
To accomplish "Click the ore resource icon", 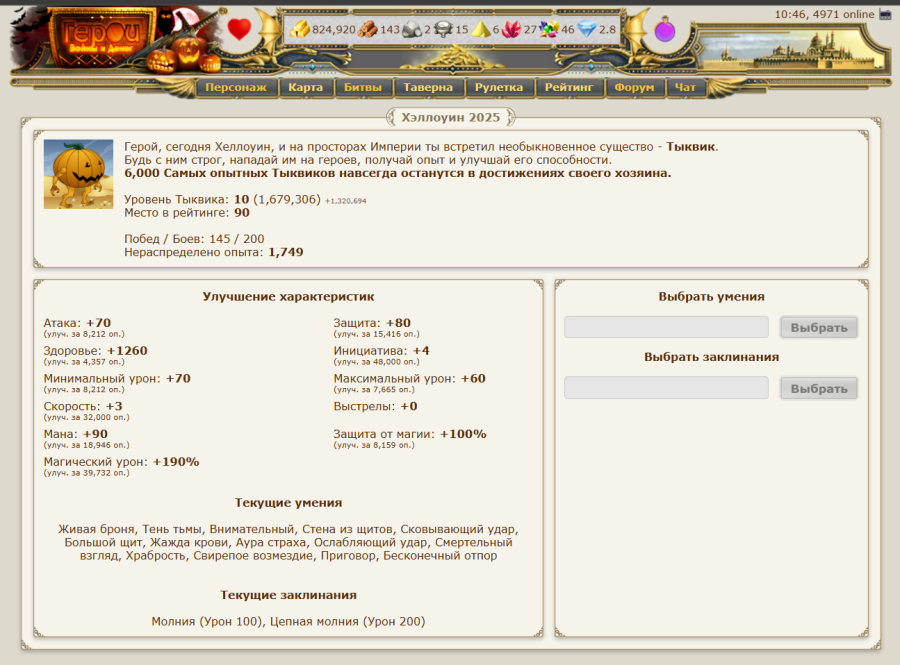I will (411, 30).
